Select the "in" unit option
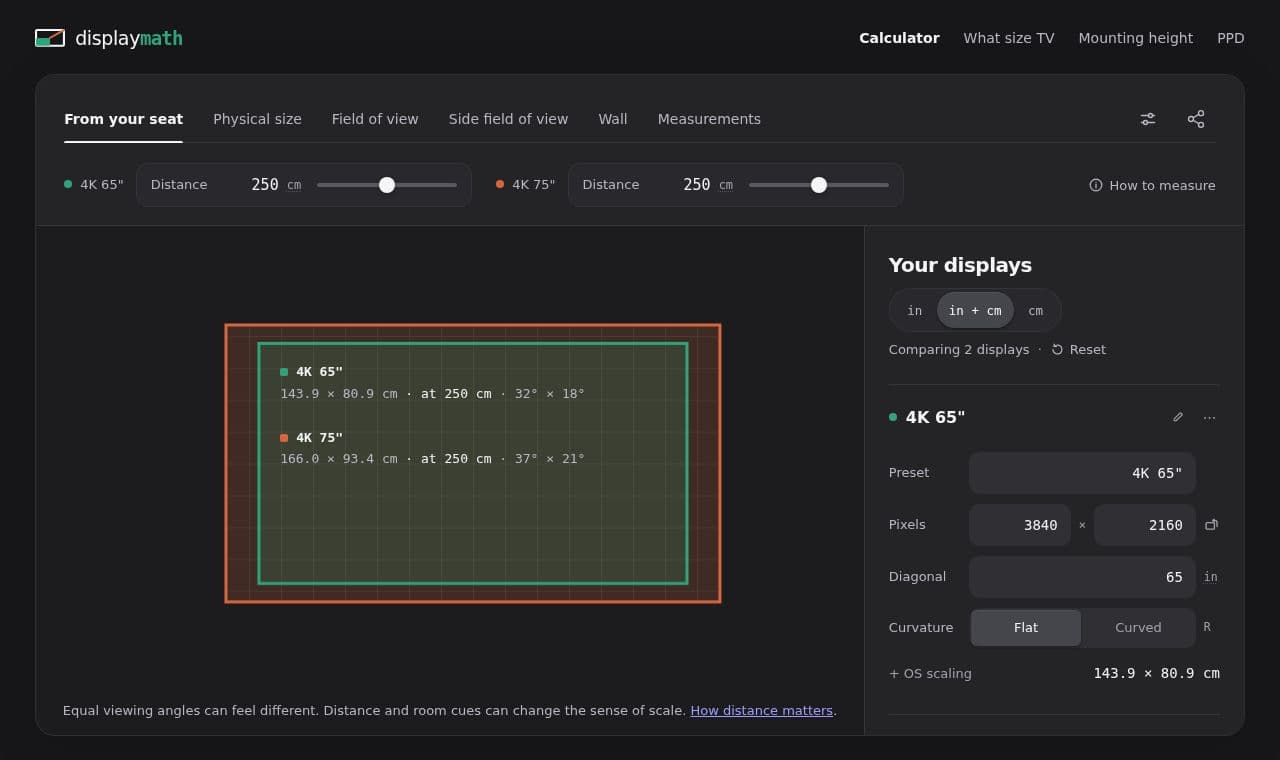The height and width of the screenshot is (760, 1280). click(915, 311)
